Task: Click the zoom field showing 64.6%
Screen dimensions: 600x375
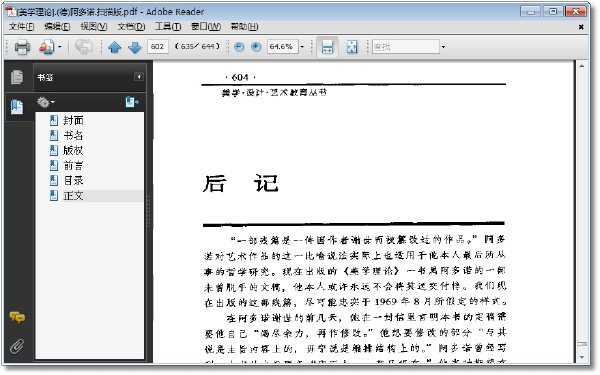Action: click(x=282, y=47)
